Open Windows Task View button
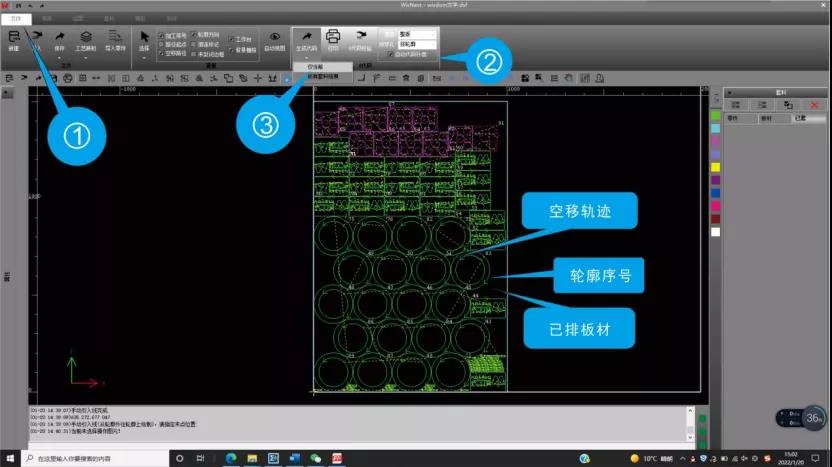Screen dimensions: 832x467 tap(200, 458)
